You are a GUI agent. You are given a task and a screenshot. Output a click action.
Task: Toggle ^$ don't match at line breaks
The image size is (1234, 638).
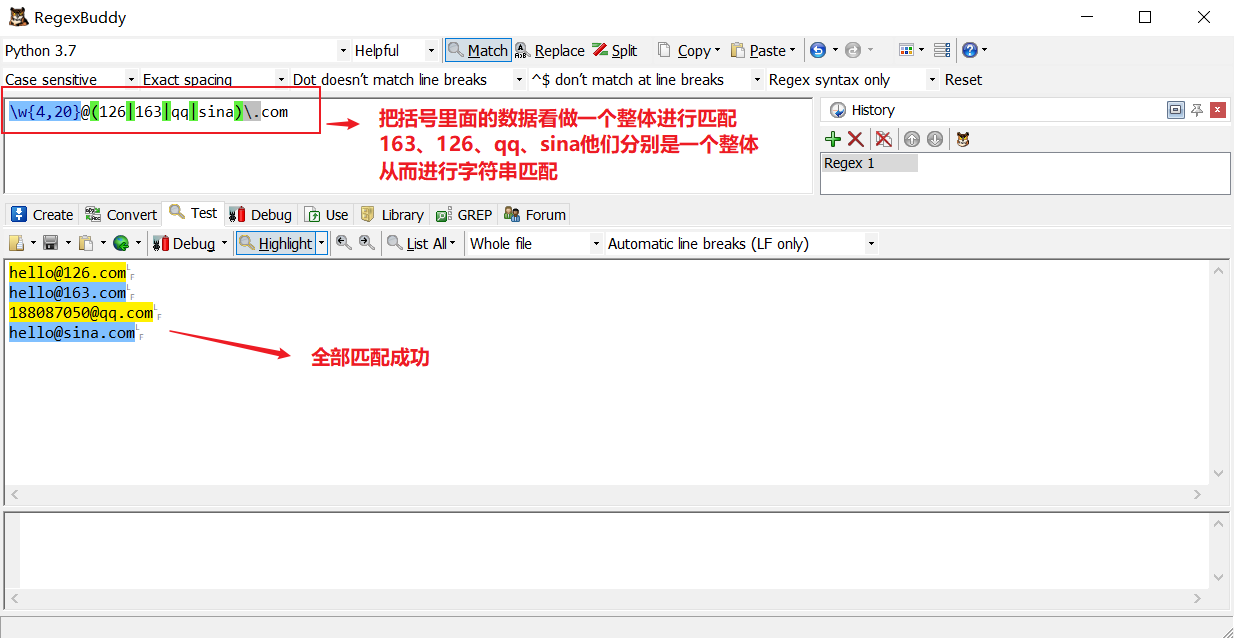(646, 79)
